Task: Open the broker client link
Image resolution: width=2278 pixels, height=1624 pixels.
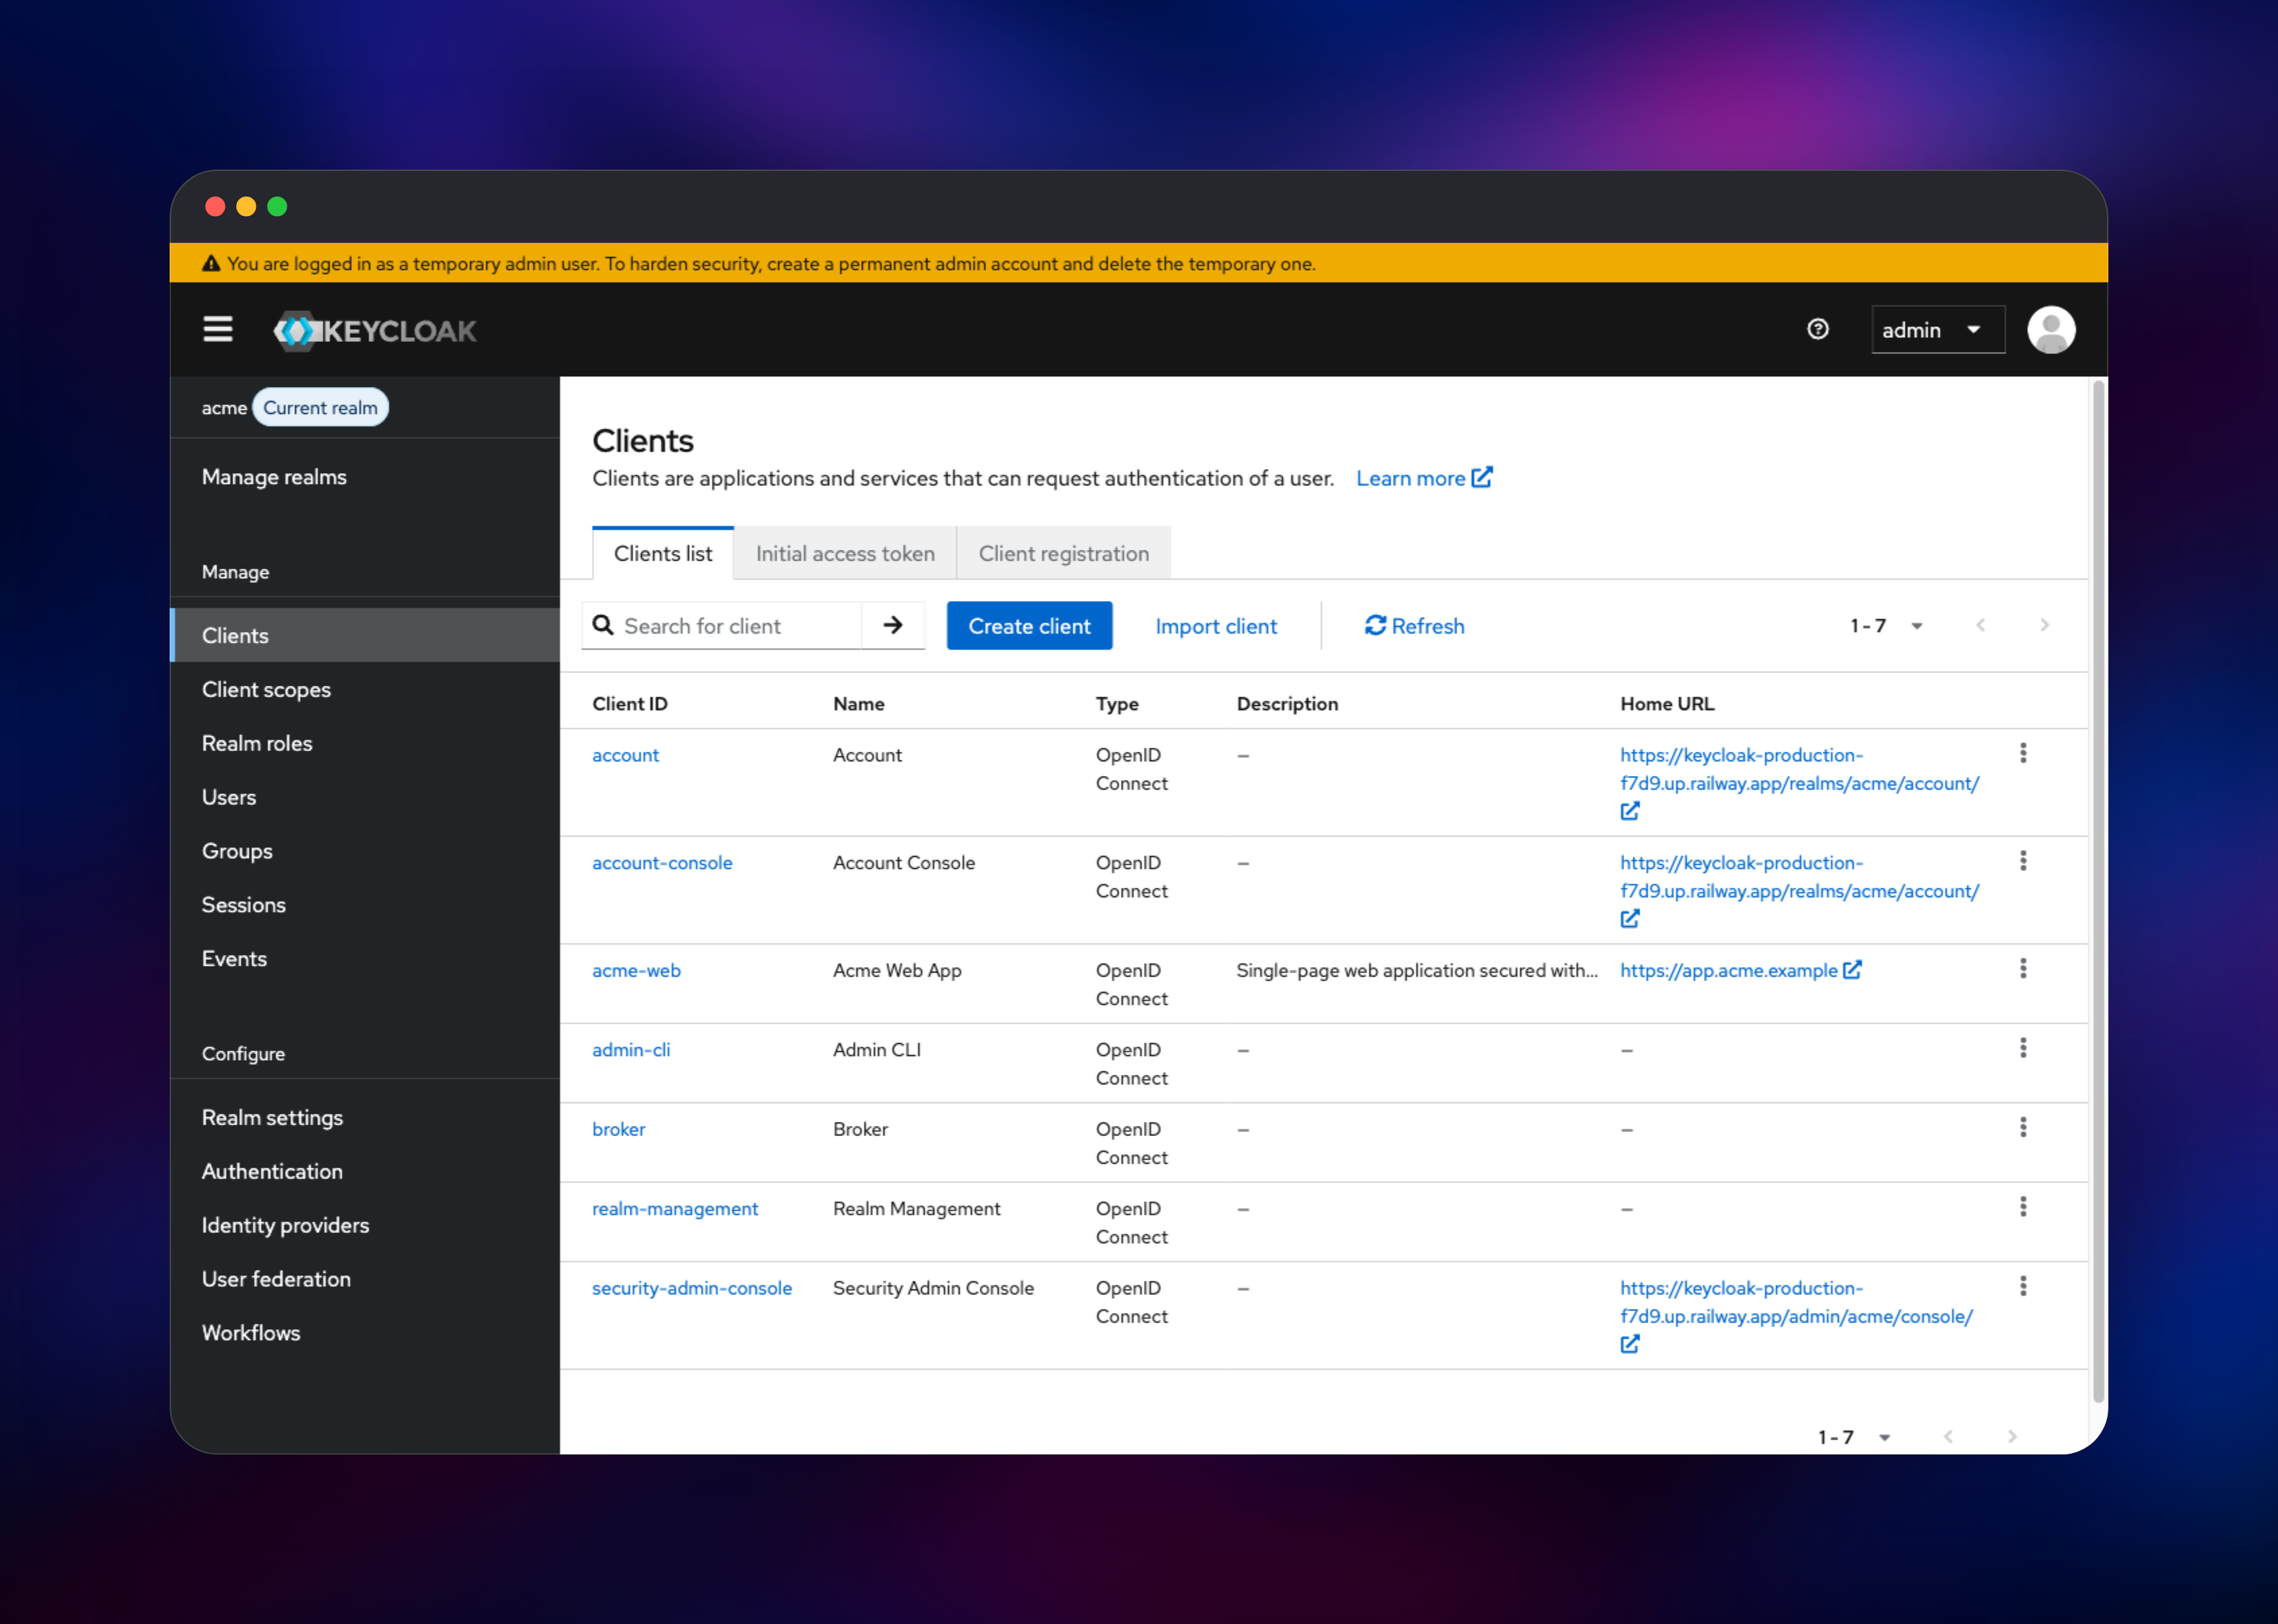Action: pyautogui.click(x=618, y=1129)
